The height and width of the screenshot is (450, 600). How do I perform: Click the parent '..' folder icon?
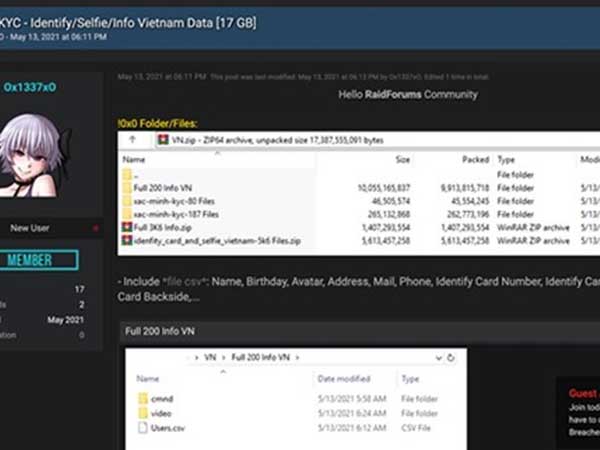coord(127,175)
